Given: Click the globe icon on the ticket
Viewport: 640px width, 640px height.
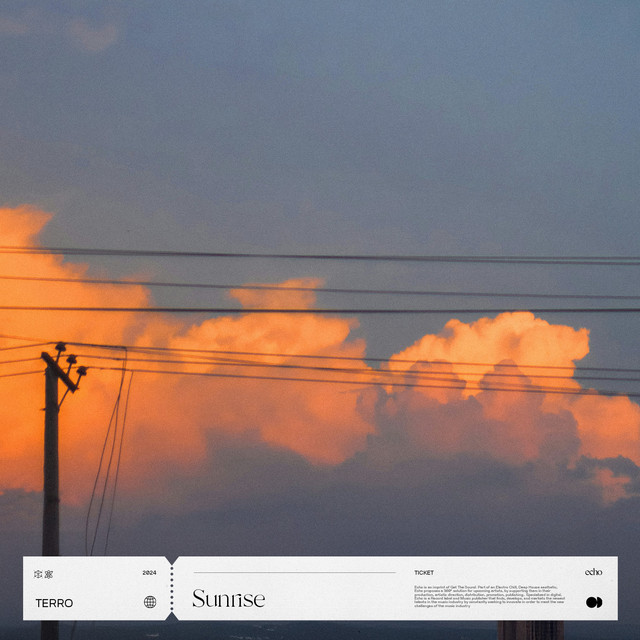Looking at the screenshot, I should [x=150, y=602].
